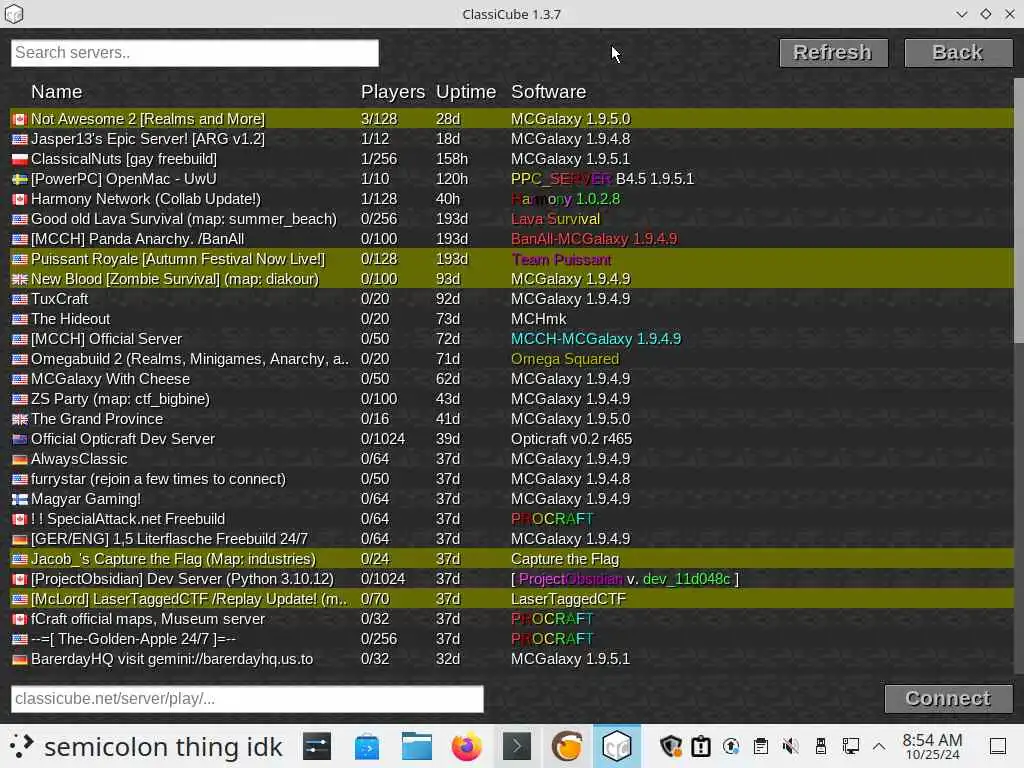Viewport: 1024px width, 768px height.
Task: Select Official Opticraft Dev Server
Action: pos(511,439)
